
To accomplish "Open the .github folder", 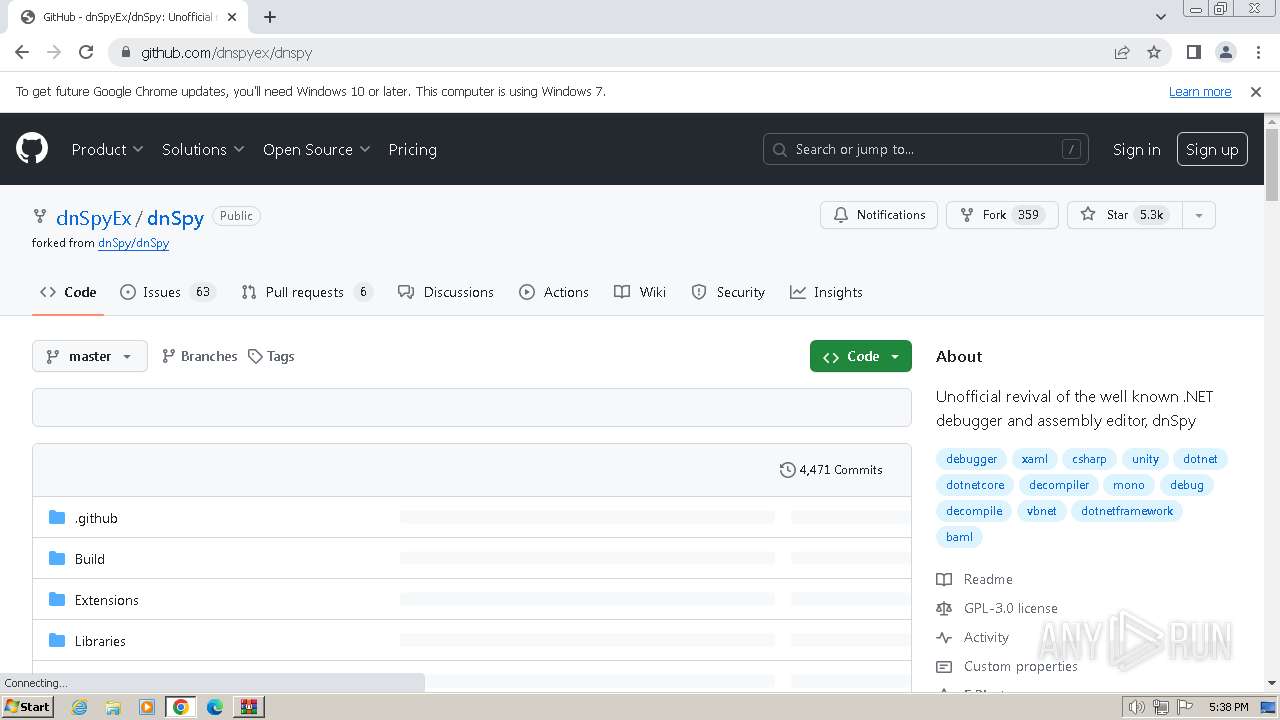I will point(96,518).
